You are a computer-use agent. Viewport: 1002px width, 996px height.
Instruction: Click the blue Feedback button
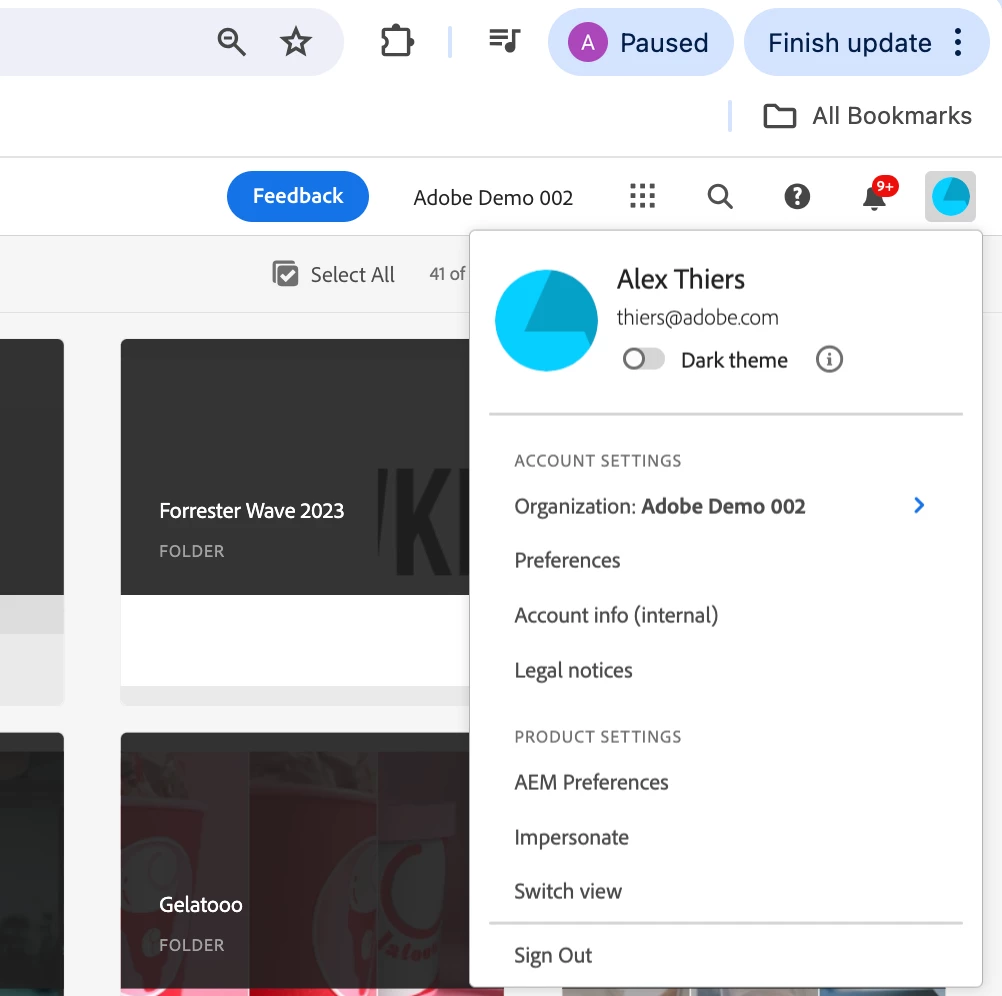298,196
